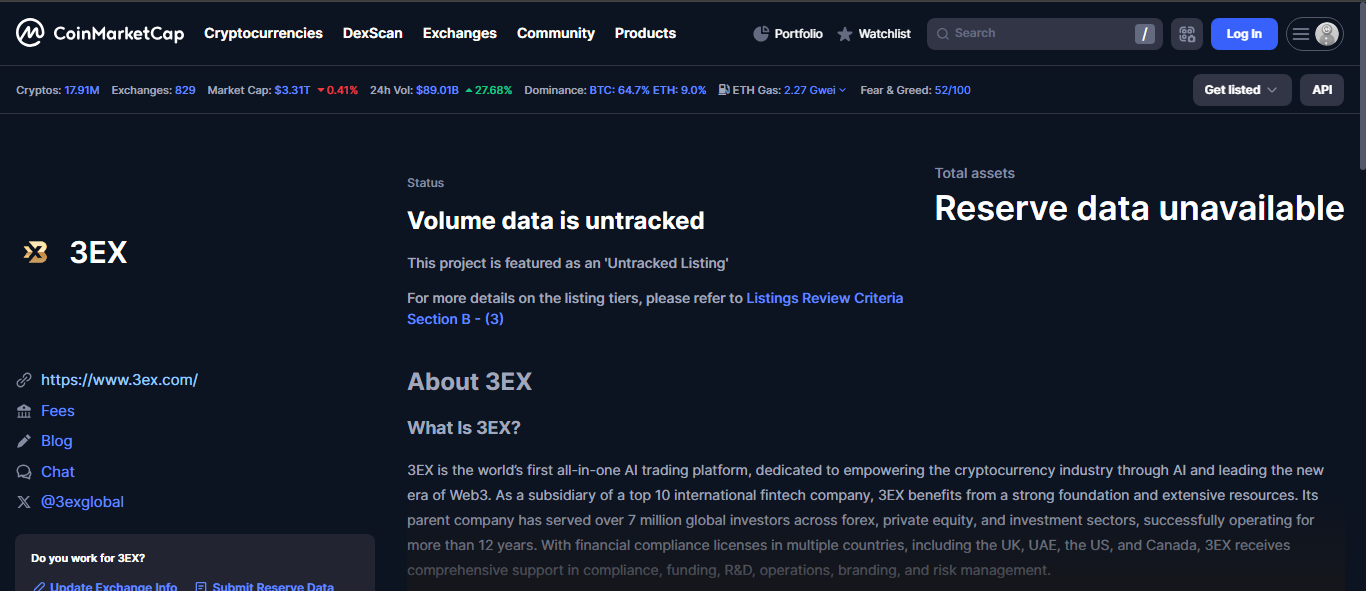Click the CoinMarketCap logo
Viewport: 1366px width, 591px height.
click(x=100, y=33)
